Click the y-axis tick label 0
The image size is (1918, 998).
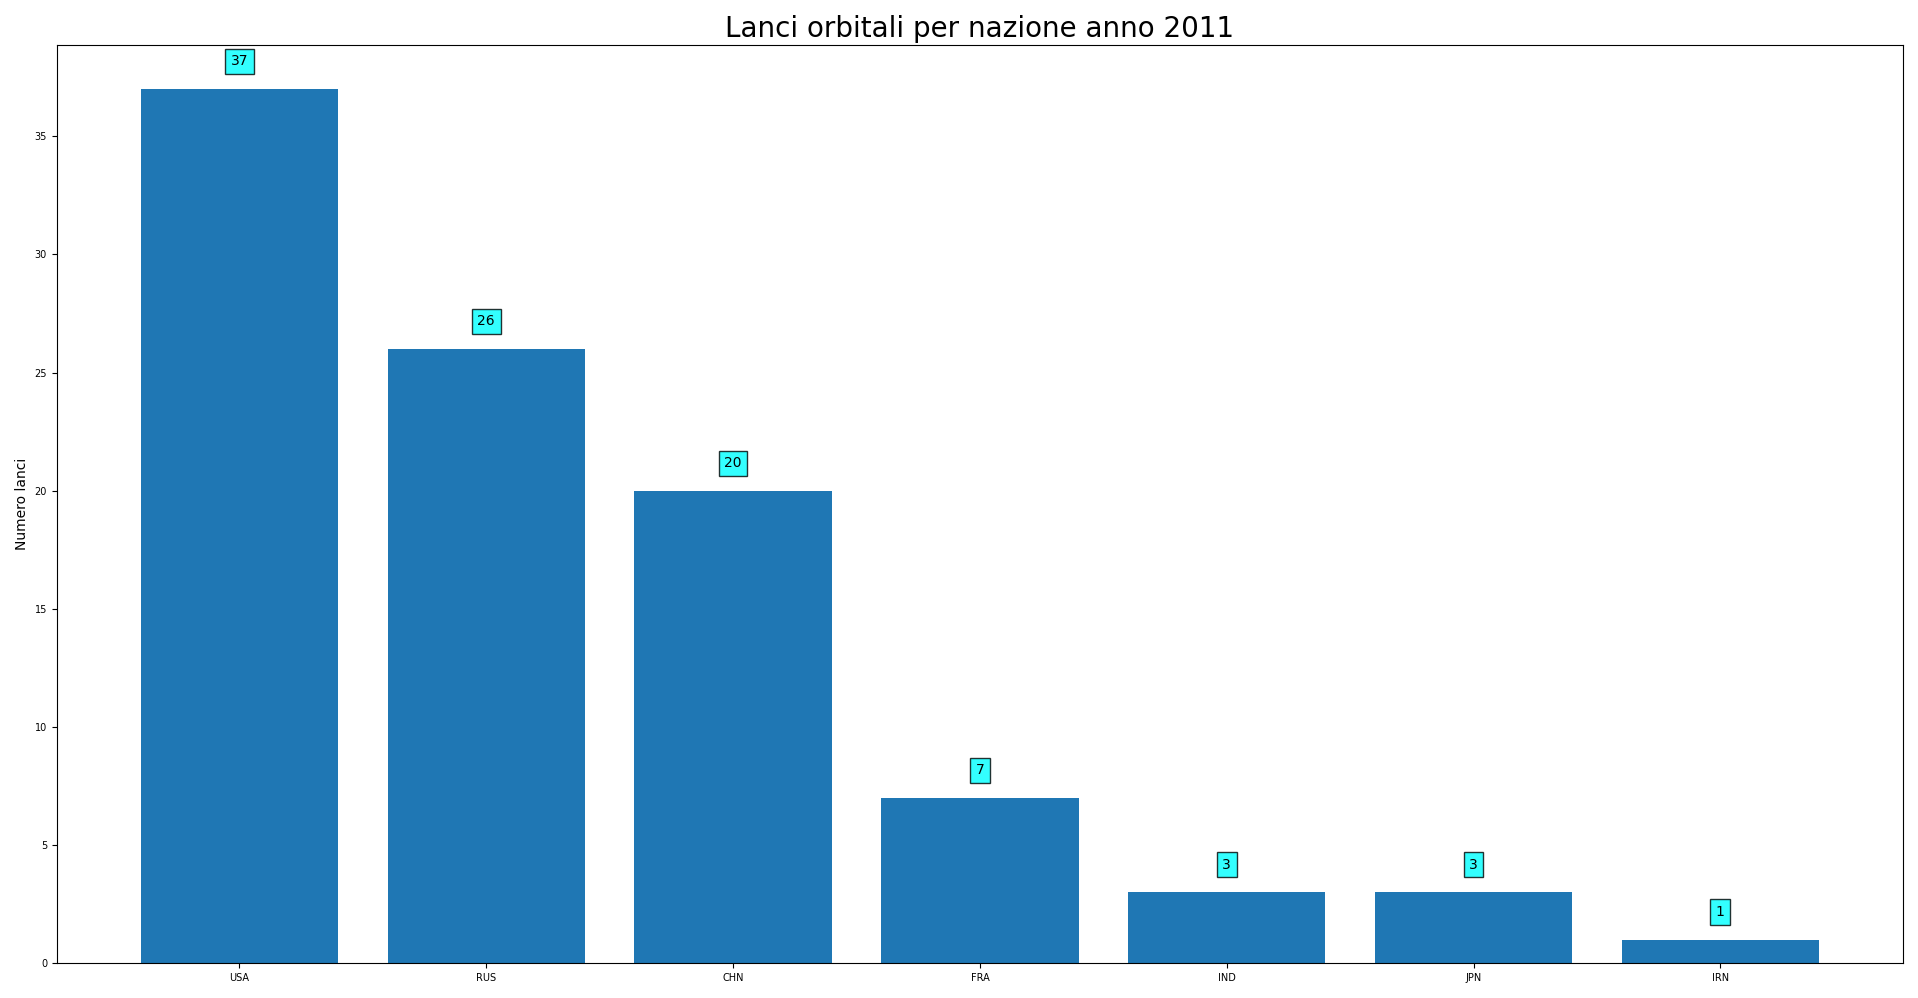pos(44,963)
